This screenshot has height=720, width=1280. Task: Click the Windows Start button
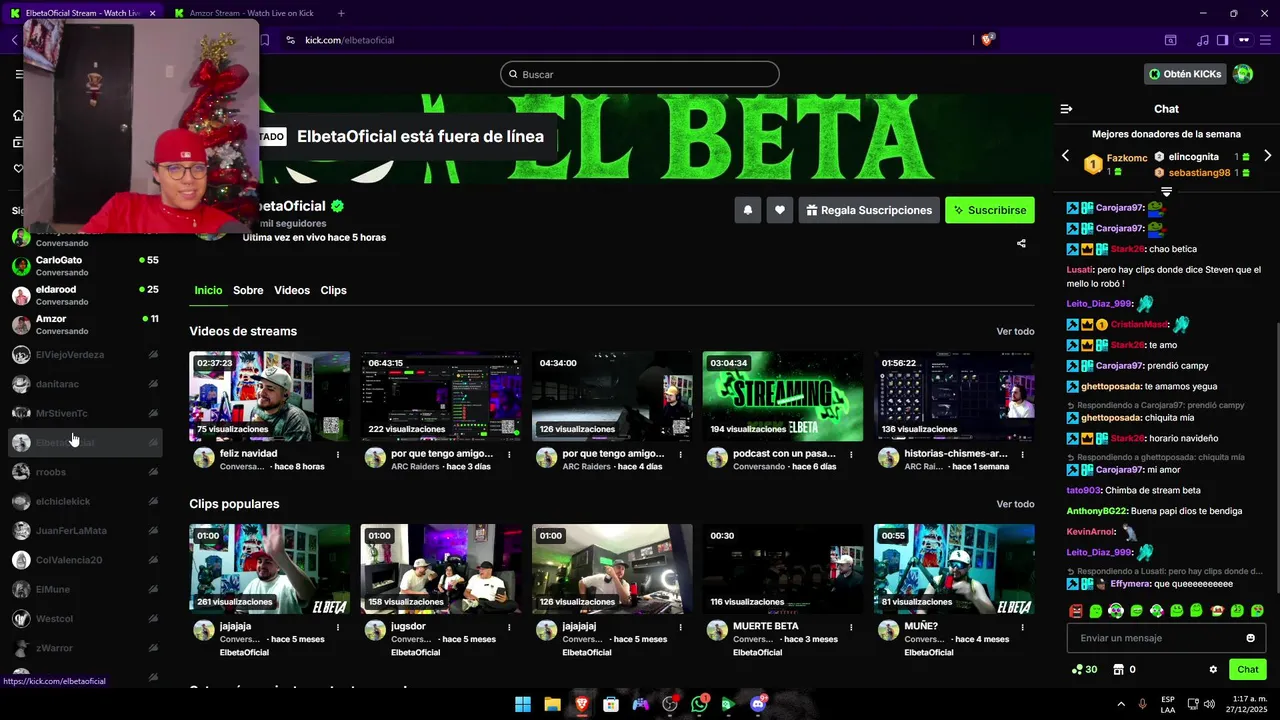pos(523,704)
